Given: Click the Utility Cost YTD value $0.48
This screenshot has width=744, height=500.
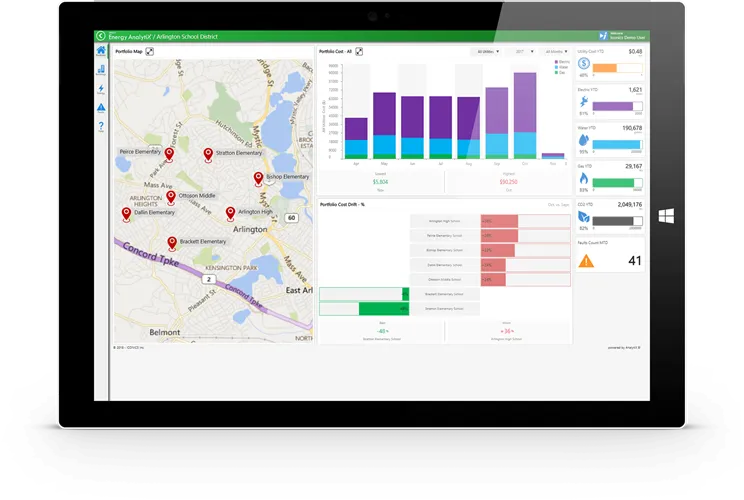Looking at the screenshot, I should click(635, 51).
